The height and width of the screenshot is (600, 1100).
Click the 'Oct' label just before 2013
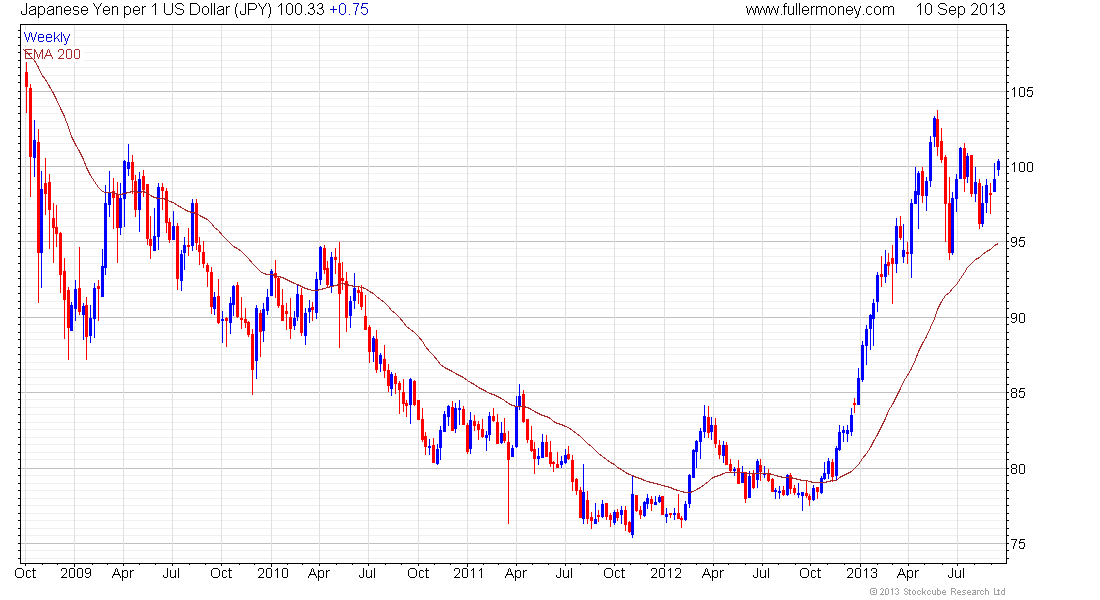[x=810, y=573]
